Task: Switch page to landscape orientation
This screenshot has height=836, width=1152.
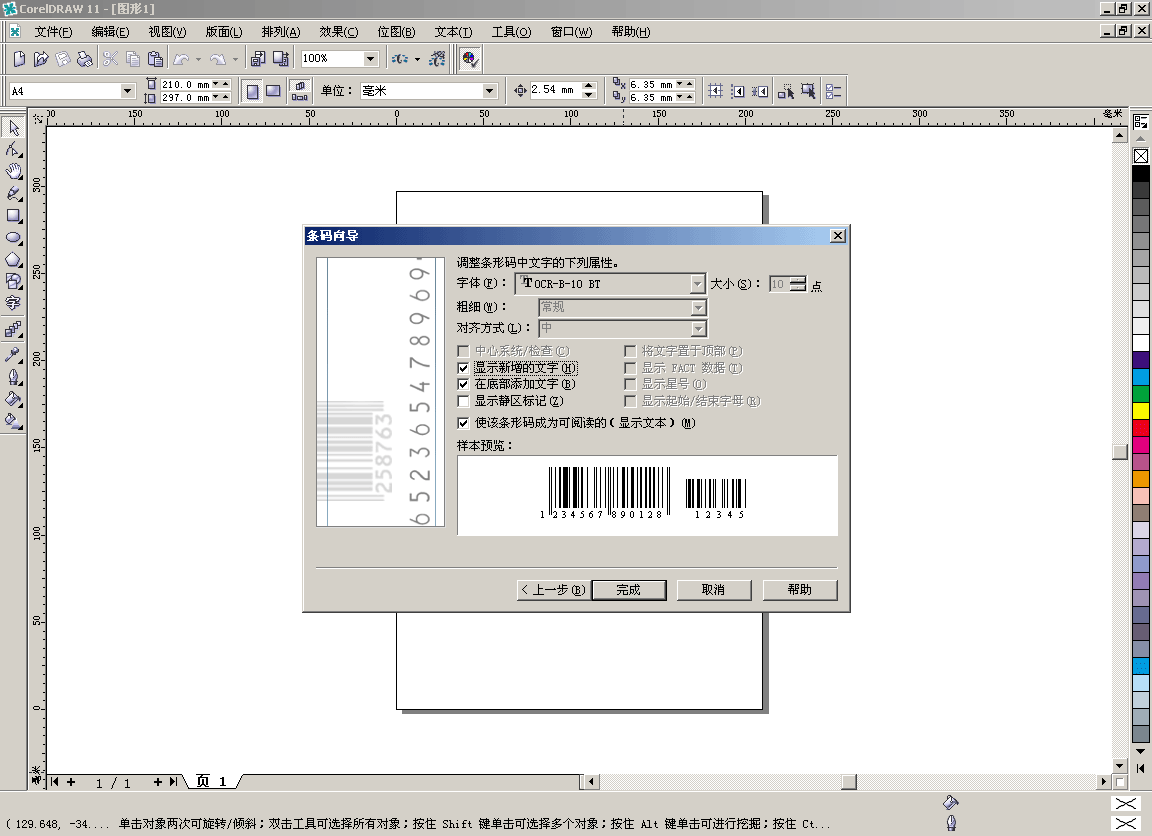Action: coord(272,91)
